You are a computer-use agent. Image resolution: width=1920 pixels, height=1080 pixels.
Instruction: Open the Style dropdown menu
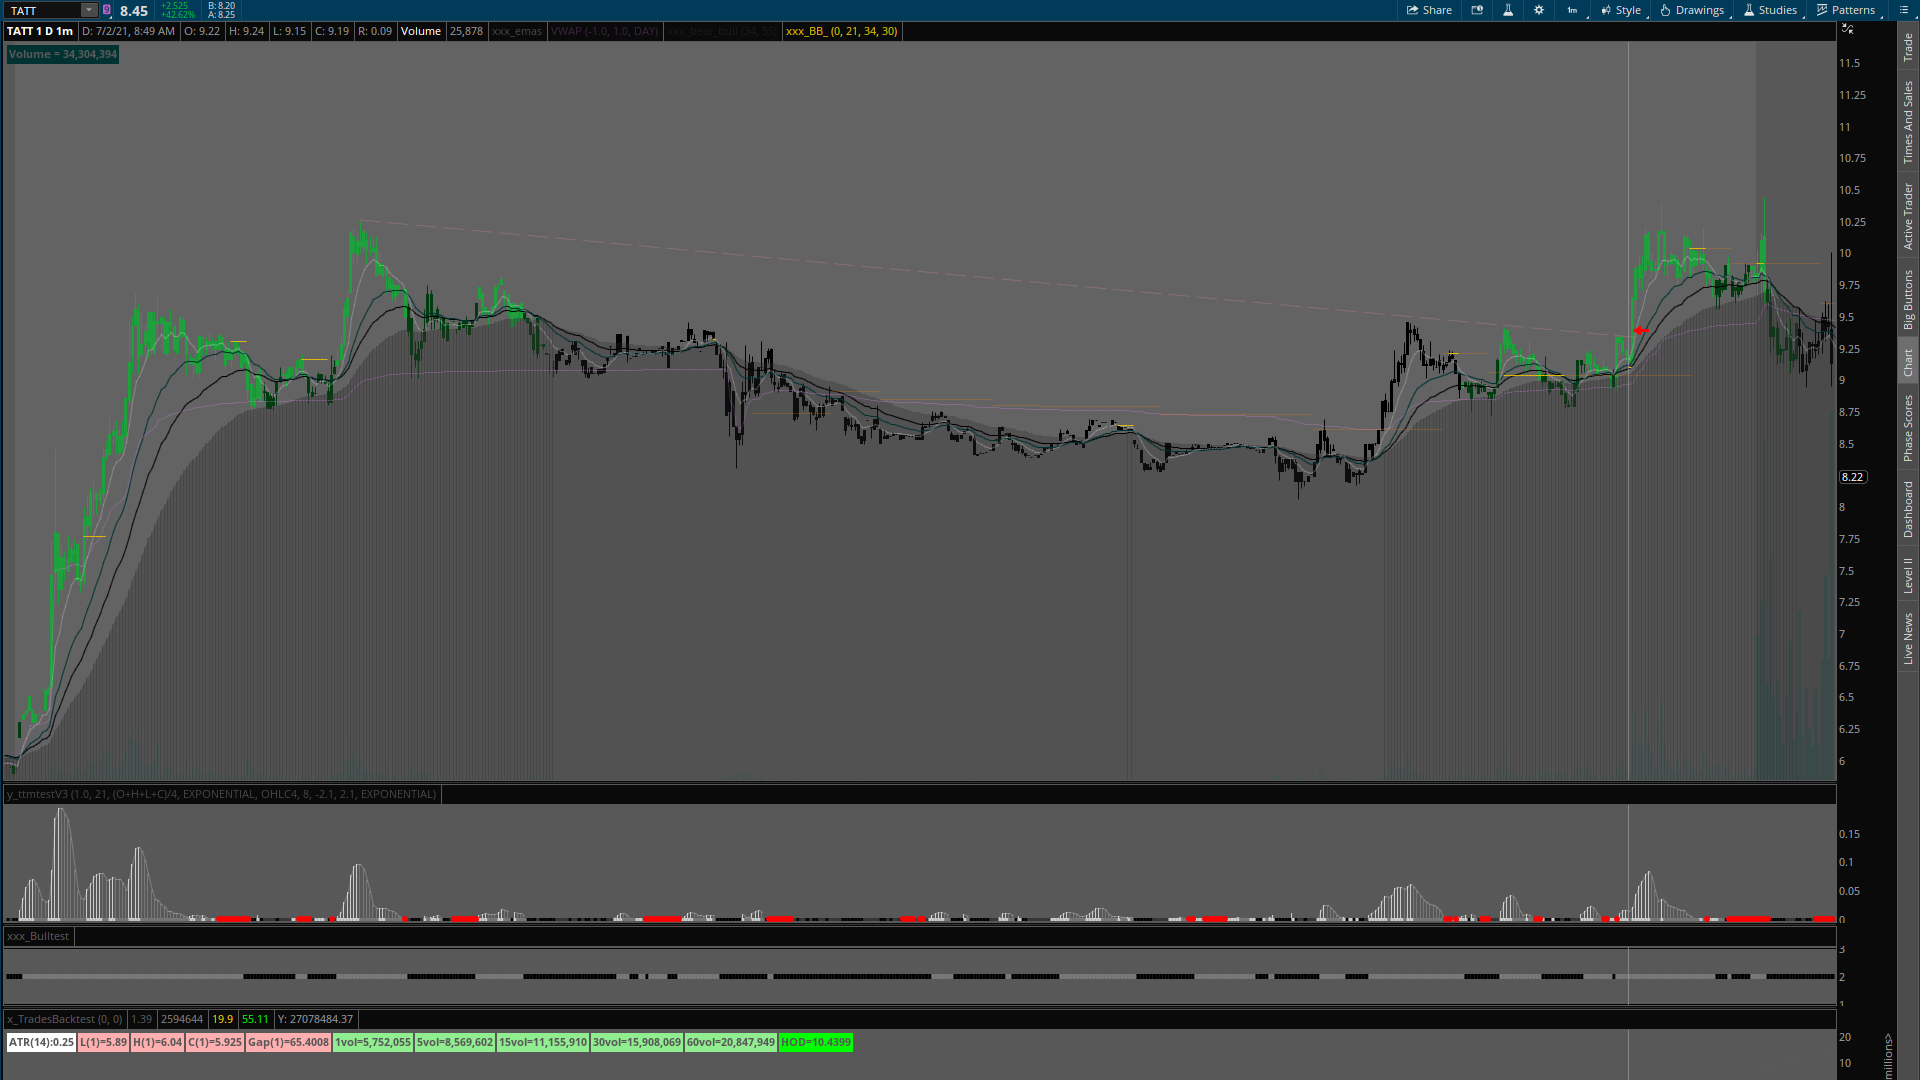pos(1621,10)
